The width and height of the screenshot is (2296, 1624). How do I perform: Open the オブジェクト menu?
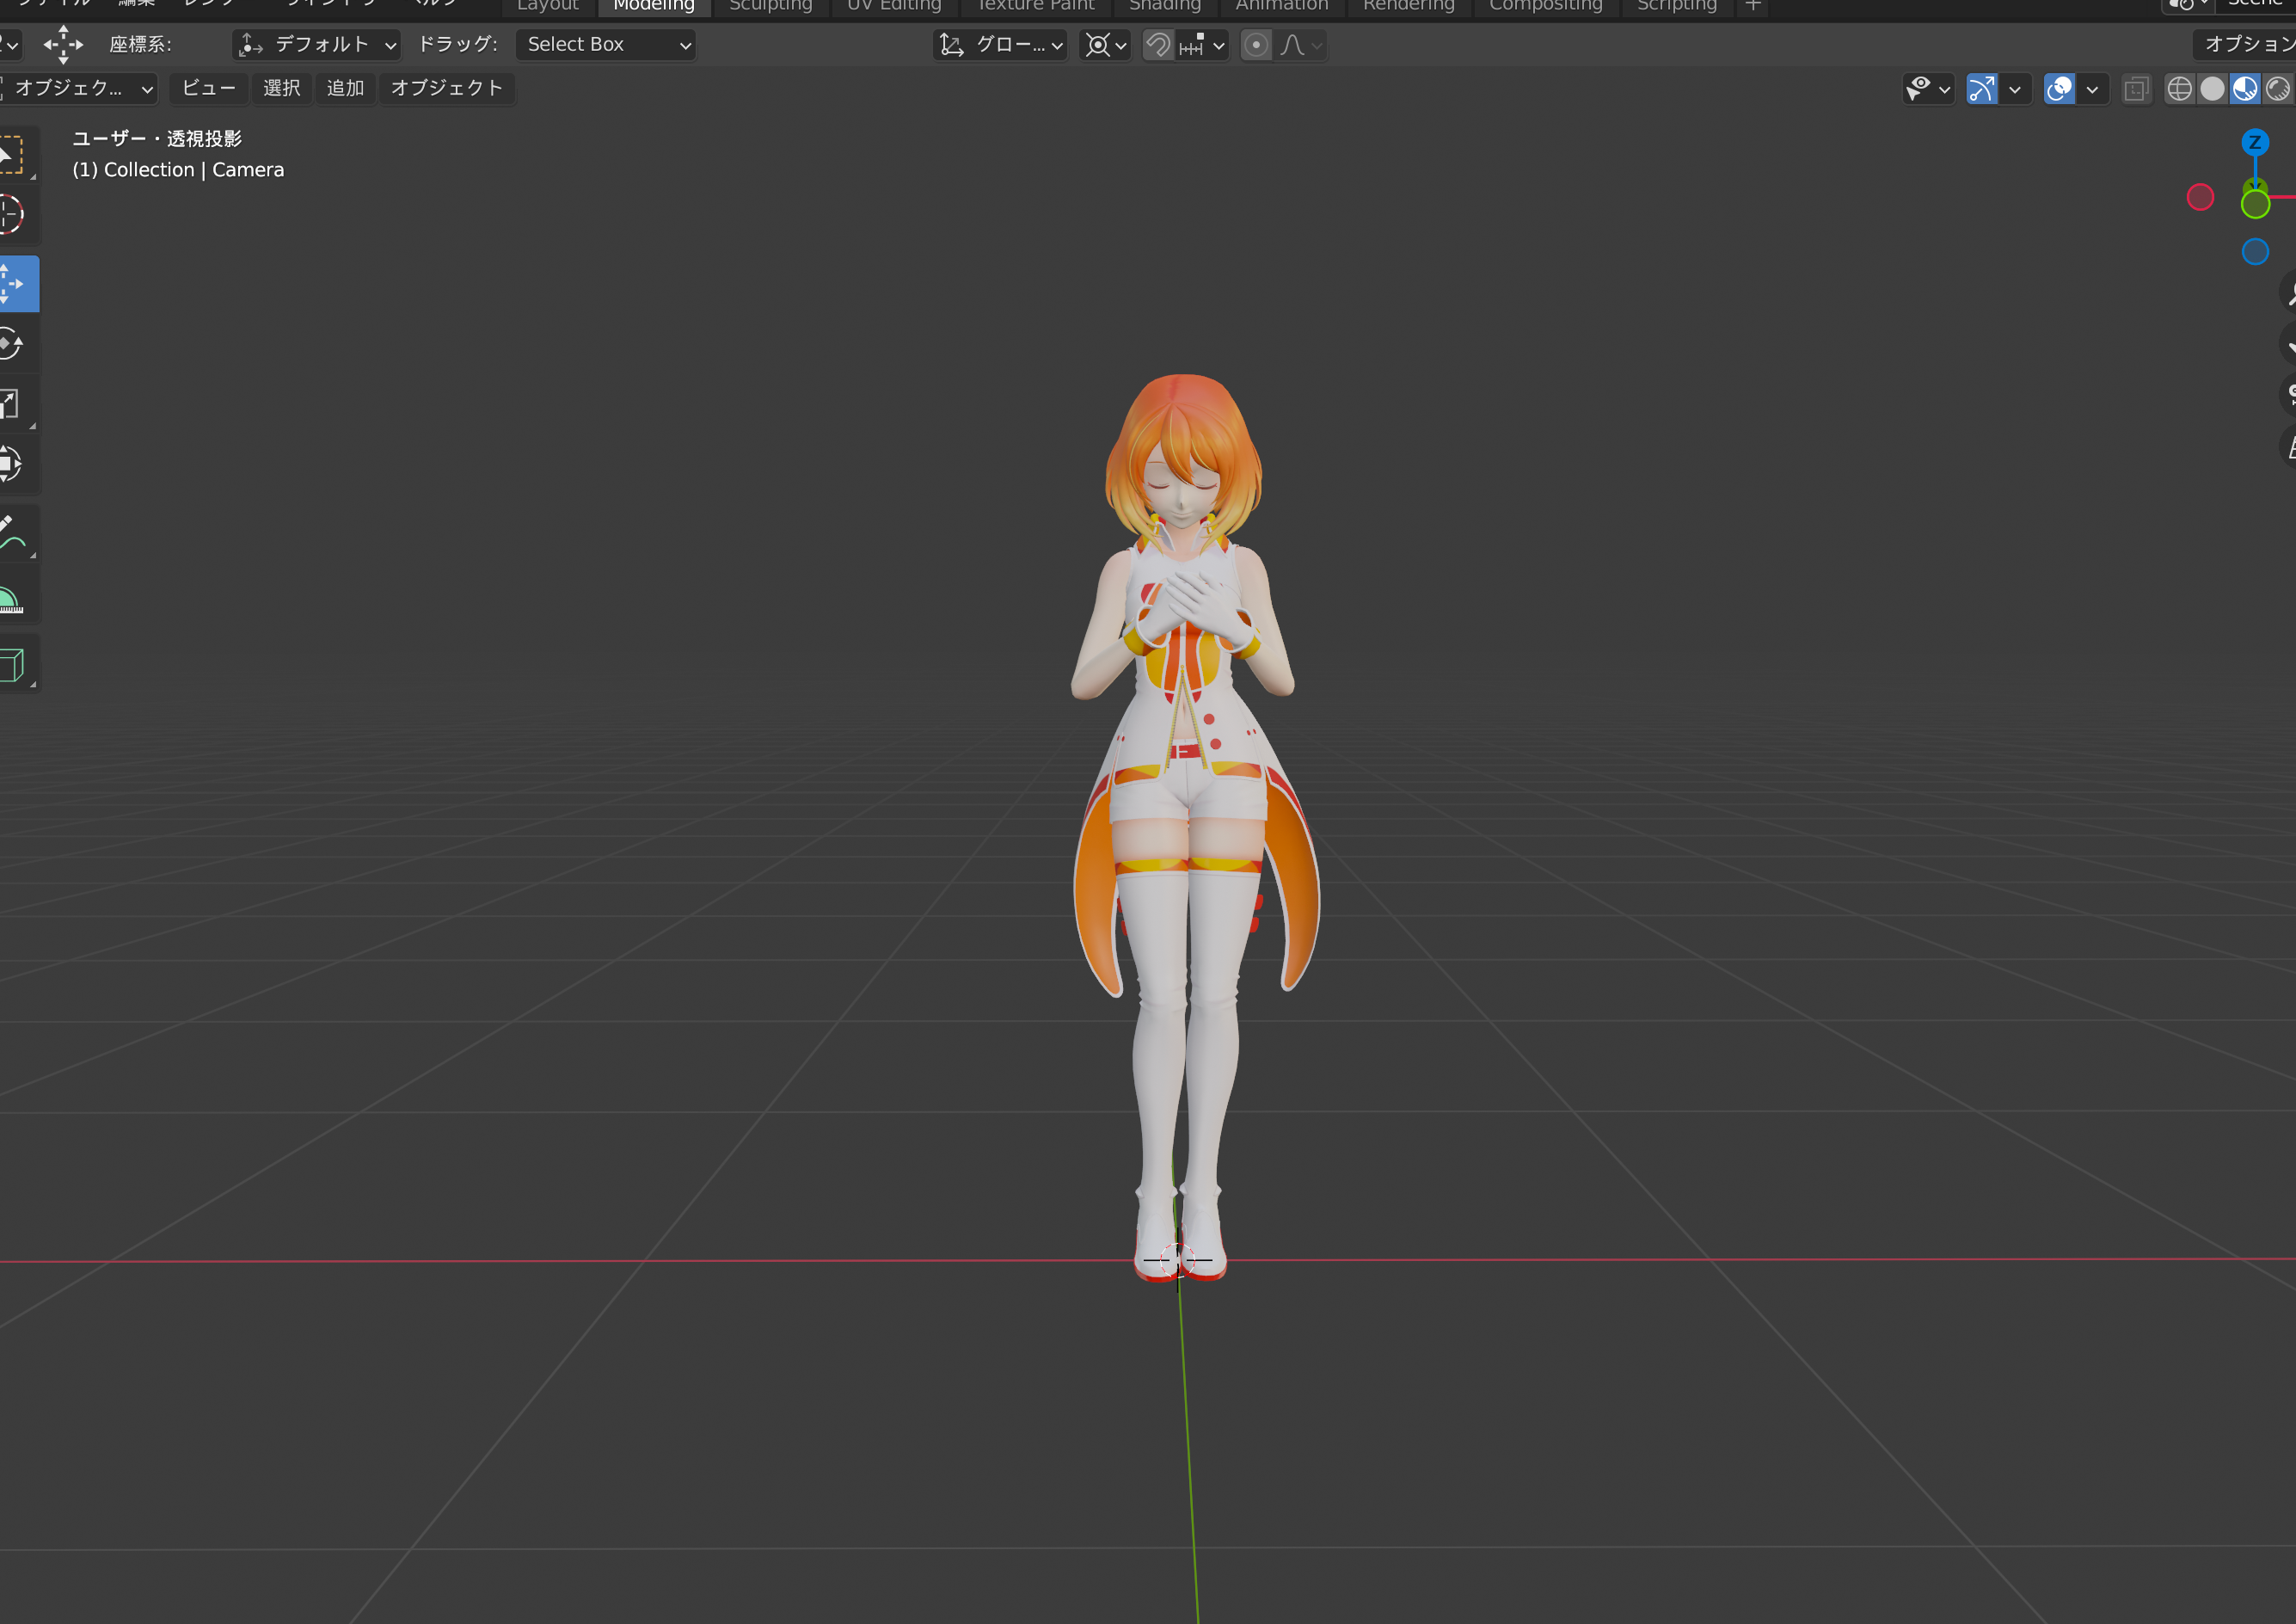click(447, 89)
